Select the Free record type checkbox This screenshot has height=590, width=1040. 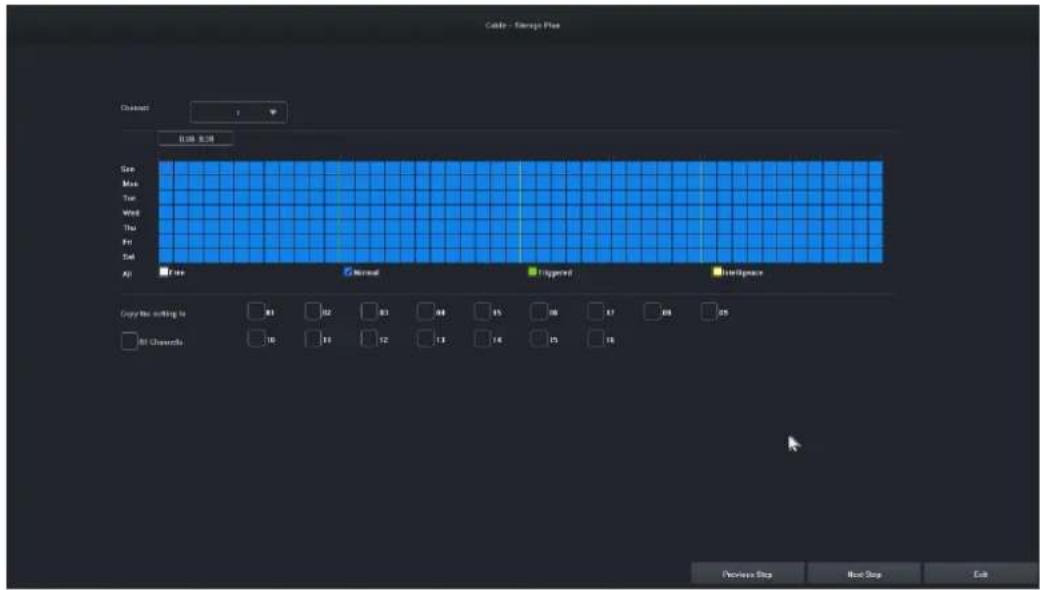(164, 272)
